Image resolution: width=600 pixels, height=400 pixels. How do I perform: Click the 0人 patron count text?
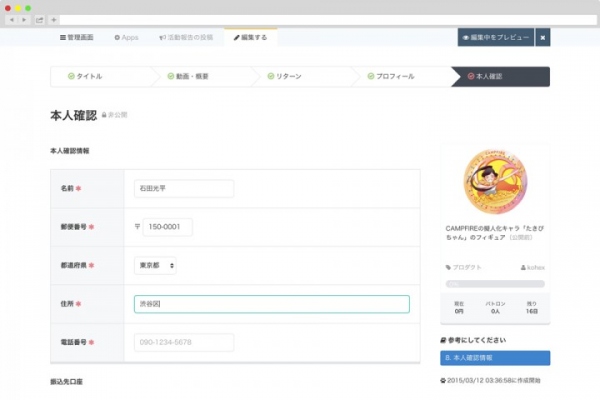tap(496, 312)
